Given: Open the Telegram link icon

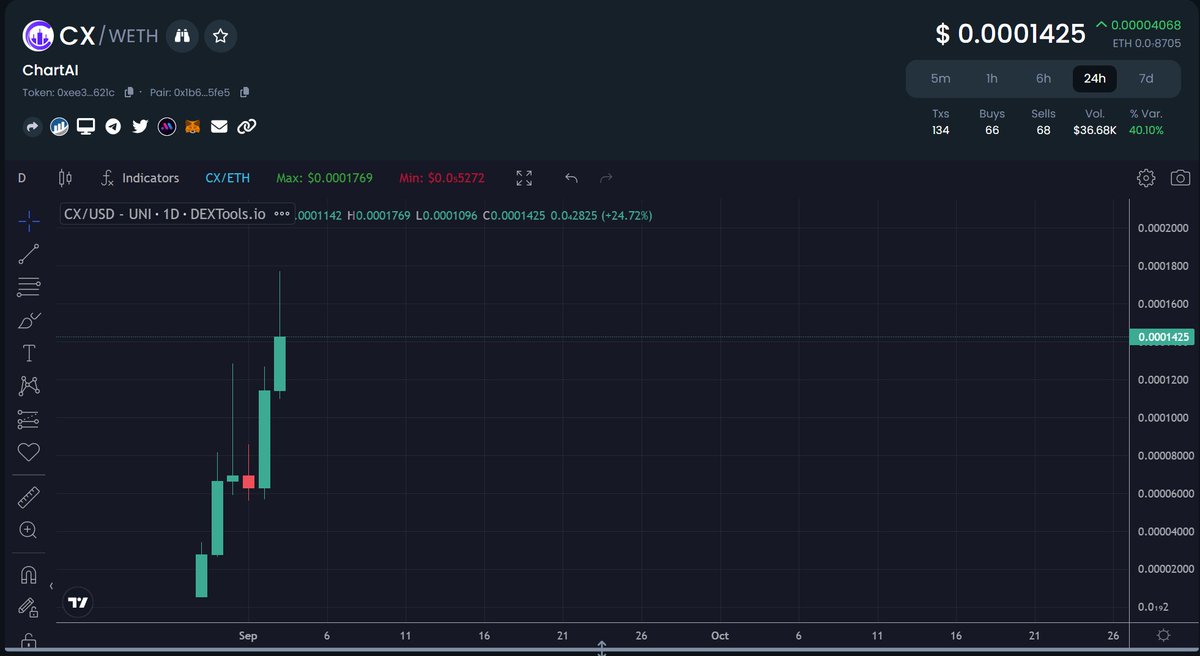Looking at the screenshot, I should click(x=114, y=127).
